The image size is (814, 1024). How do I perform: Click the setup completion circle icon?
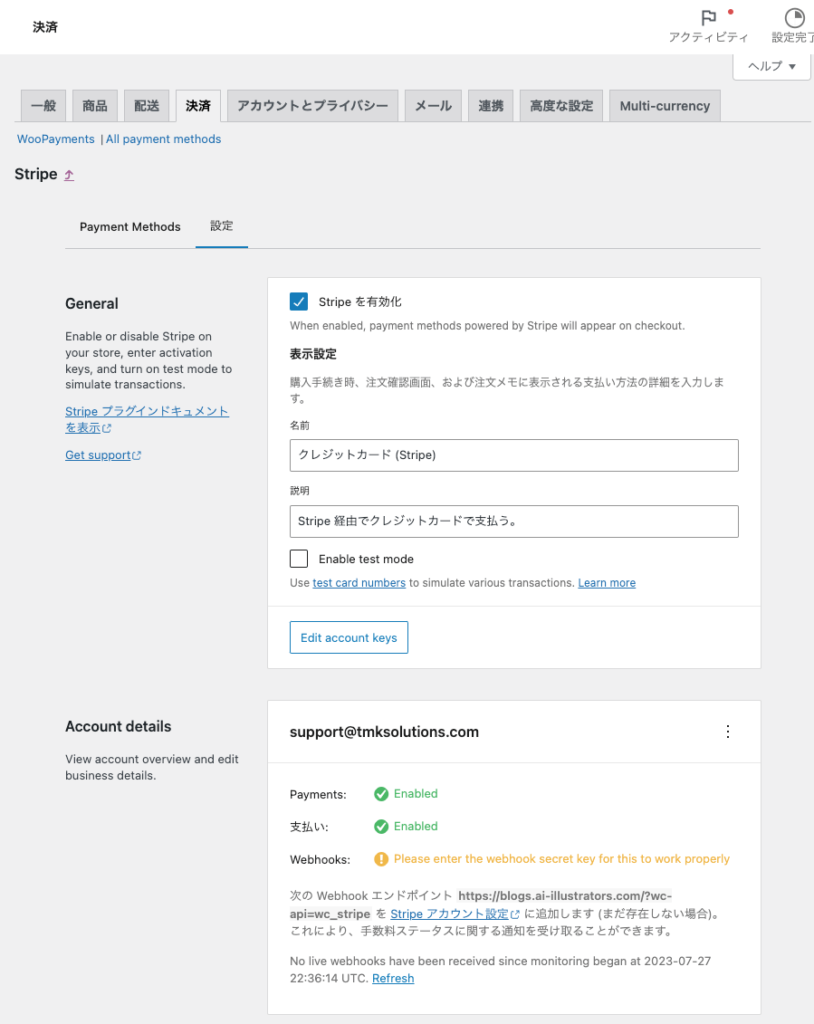pos(794,18)
